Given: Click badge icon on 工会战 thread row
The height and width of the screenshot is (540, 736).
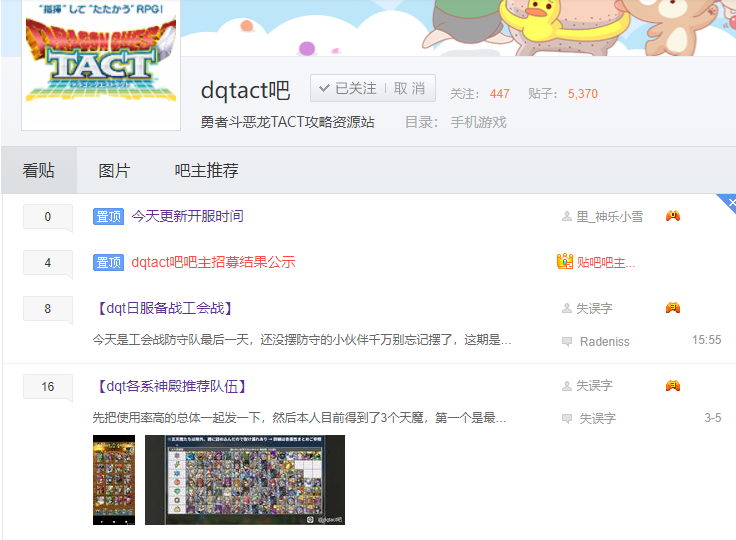Looking at the screenshot, I should [x=673, y=308].
